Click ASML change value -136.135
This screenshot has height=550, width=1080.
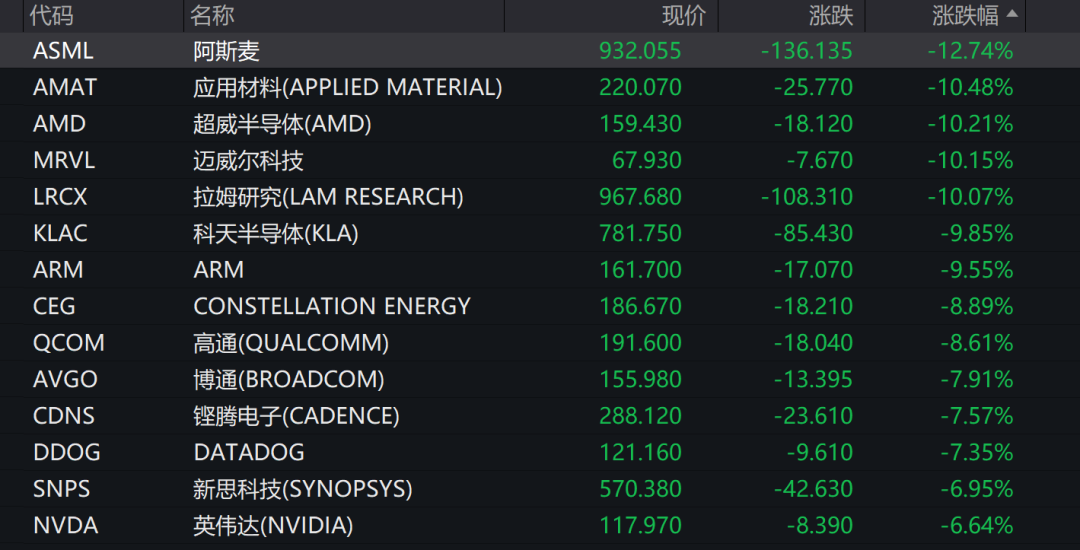pos(807,51)
